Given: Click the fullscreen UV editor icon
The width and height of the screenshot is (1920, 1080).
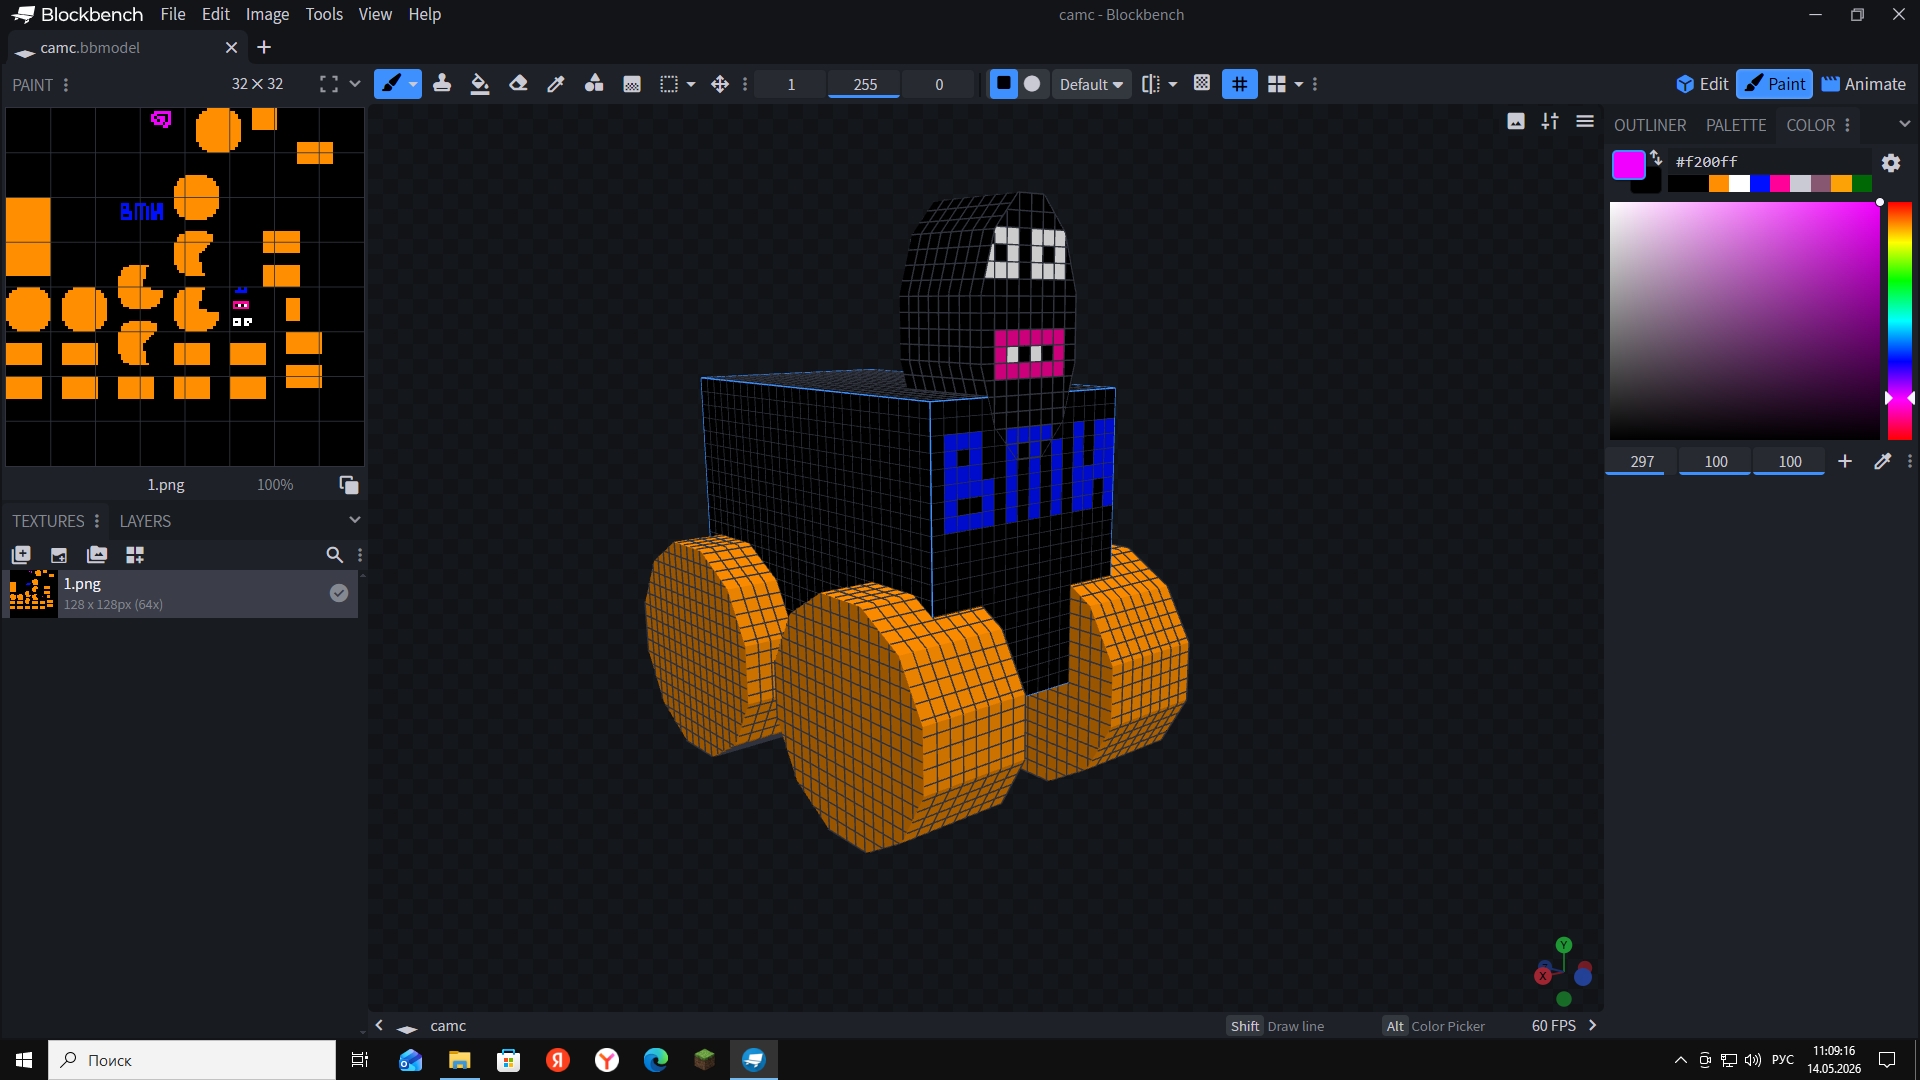Looking at the screenshot, I should (x=328, y=84).
